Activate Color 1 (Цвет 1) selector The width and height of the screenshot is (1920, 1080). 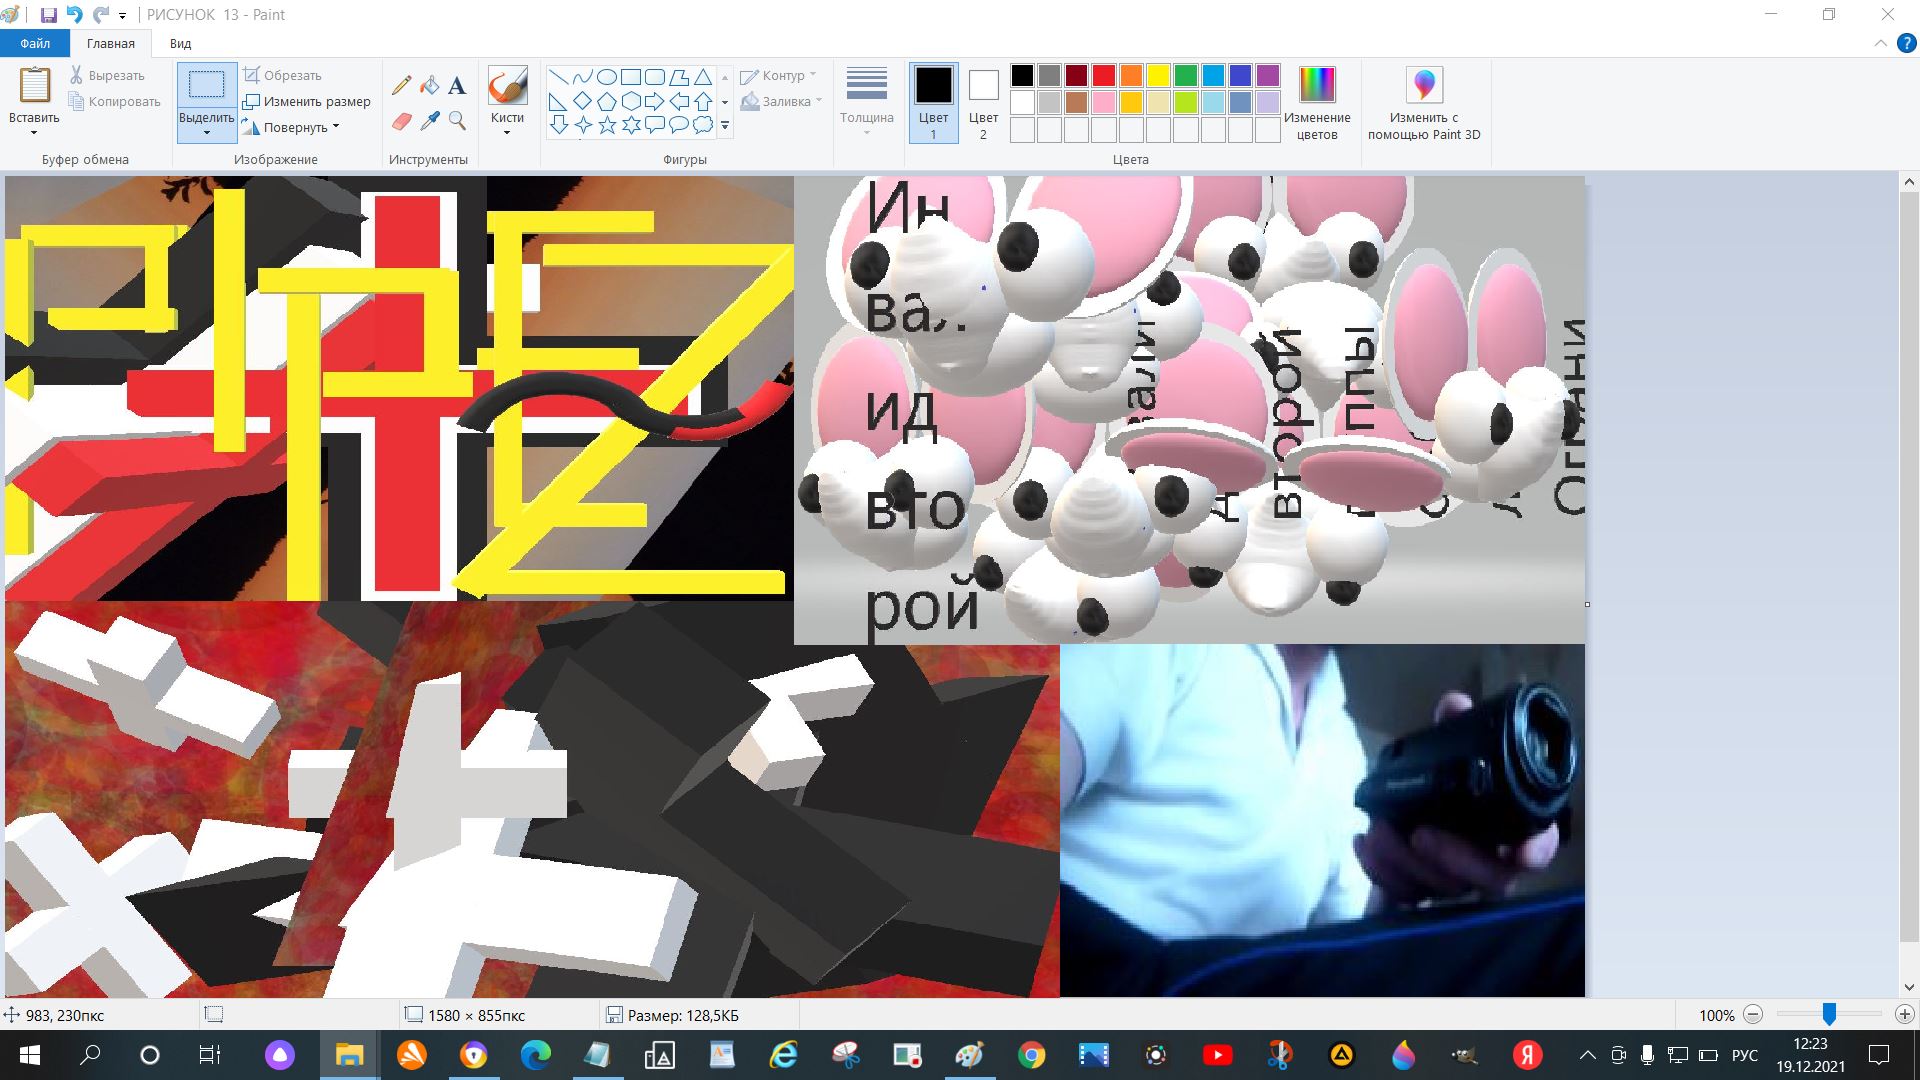click(933, 103)
